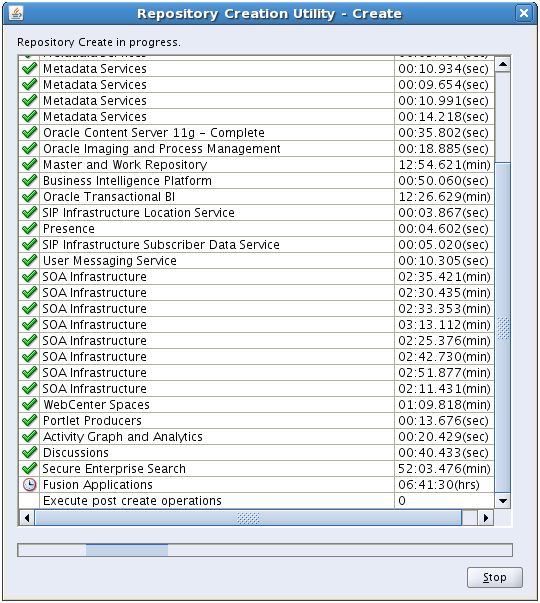Select the Presence row text
The width and height of the screenshot is (540, 603).
pyautogui.click(x=69, y=228)
